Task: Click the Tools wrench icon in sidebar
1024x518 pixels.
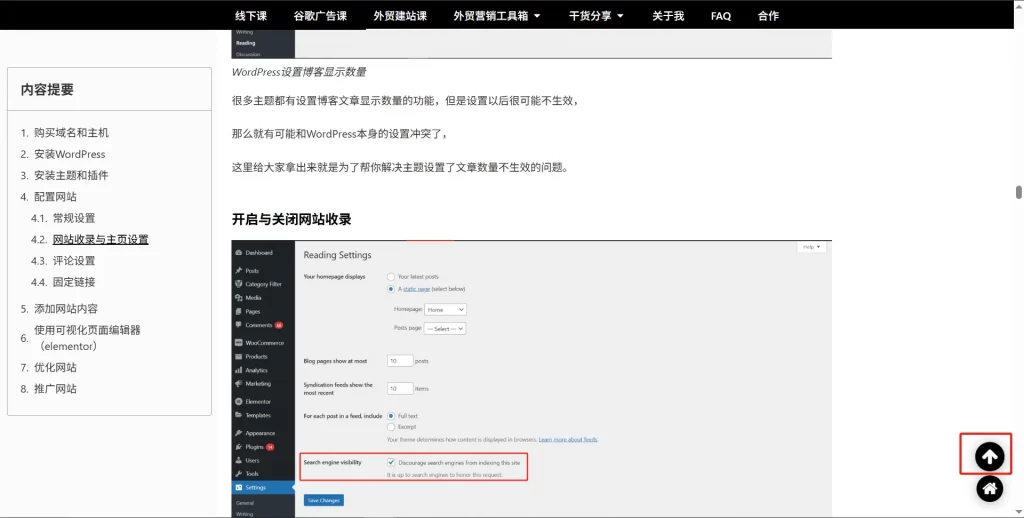Action: pyautogui.click(x=238, y=474)
